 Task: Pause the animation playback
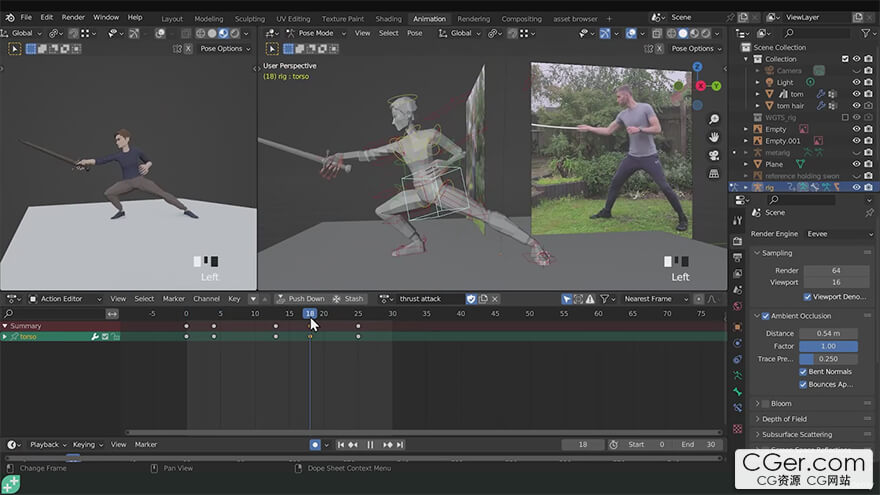click(x=370, y=444)
